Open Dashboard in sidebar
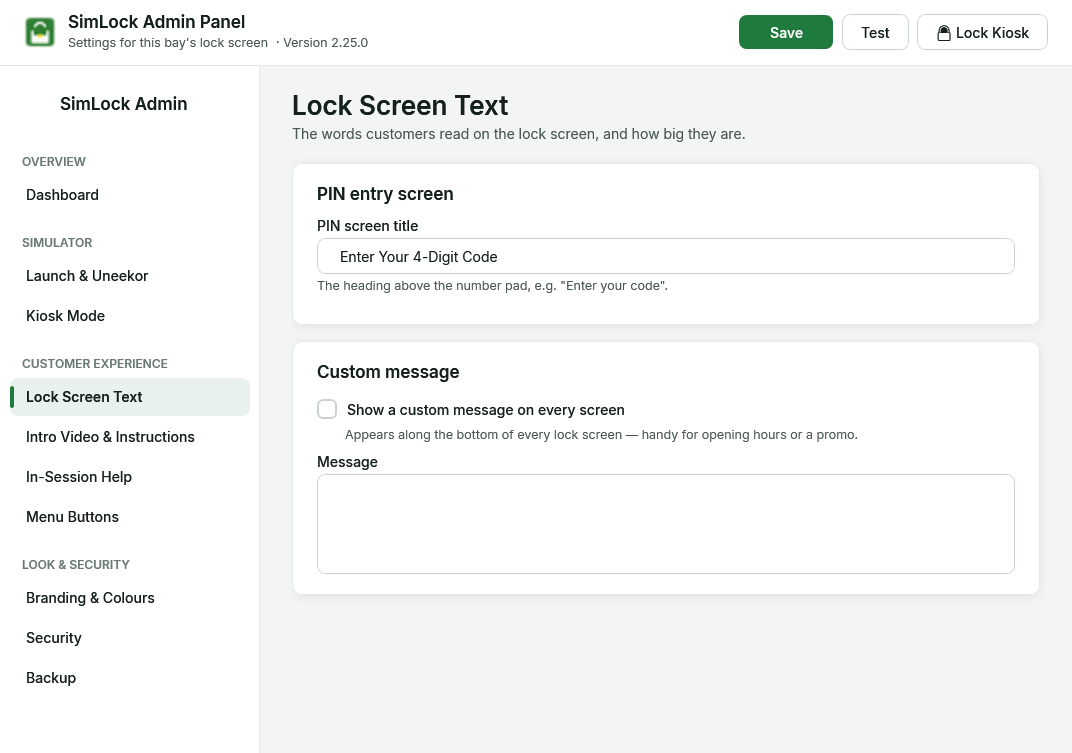Image resolution: width=1072 pixels, height=753 pixels. pos(130,195)
